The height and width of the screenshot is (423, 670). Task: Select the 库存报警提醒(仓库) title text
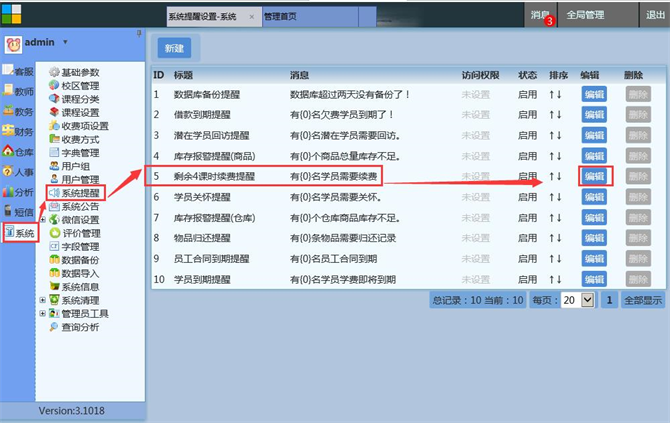pyautogui.click(x=215, y=218)
